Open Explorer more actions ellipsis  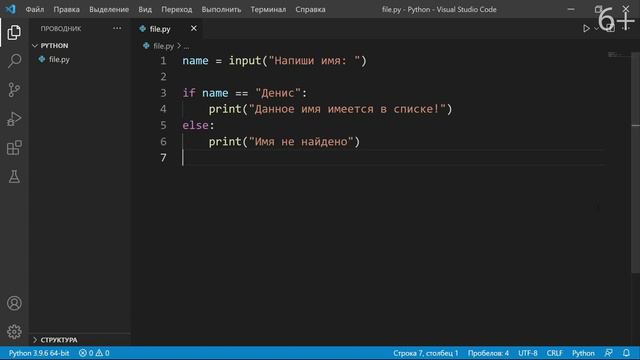117,28
